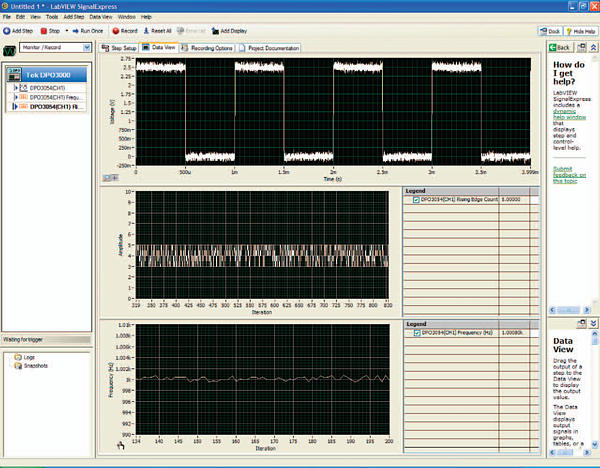Select Snapshots in the logs tree

coord(37,365)
